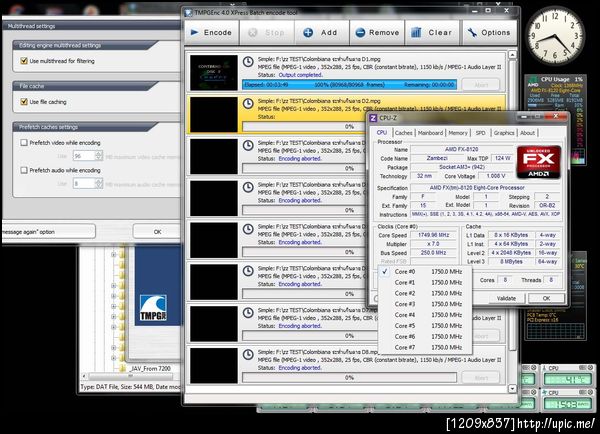Click the AMD FX processor logo in CPU-Z
This screenshot has width=600, height=434.
(539, 162)
